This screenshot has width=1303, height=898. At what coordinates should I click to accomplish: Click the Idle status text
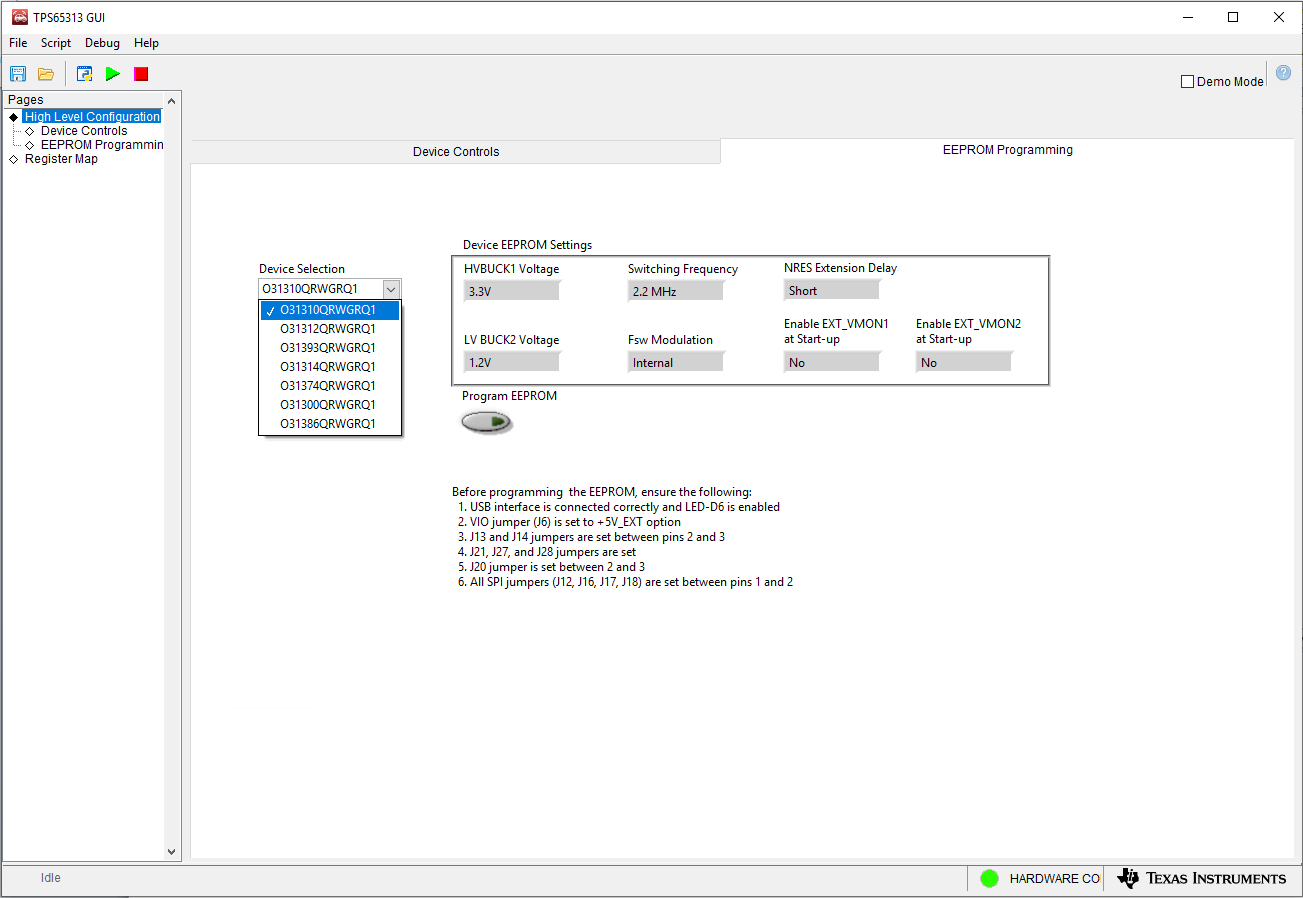51,878
